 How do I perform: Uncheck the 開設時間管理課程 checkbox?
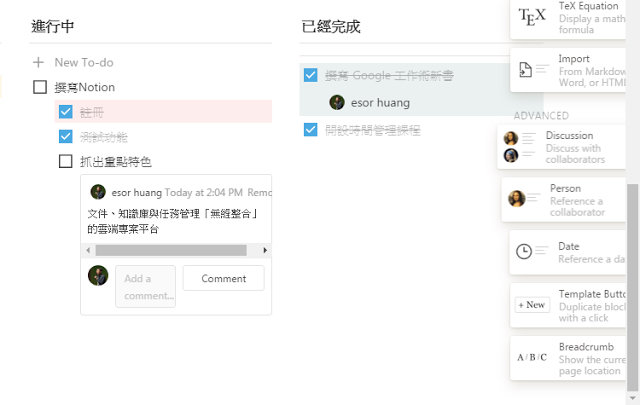click(310, 129)
